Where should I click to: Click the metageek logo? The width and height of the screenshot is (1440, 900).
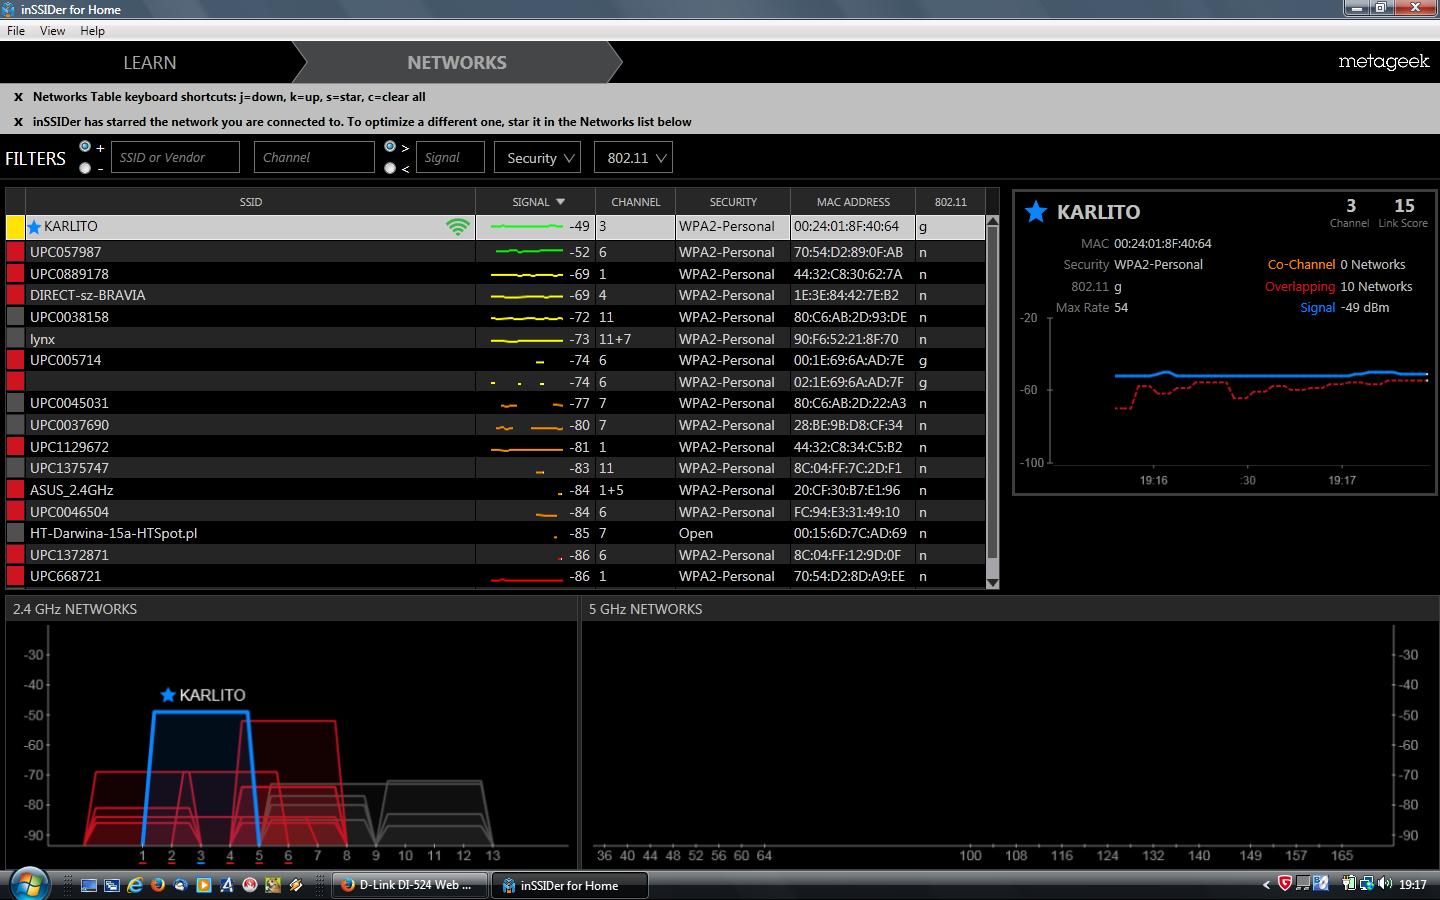point(1384,62)
